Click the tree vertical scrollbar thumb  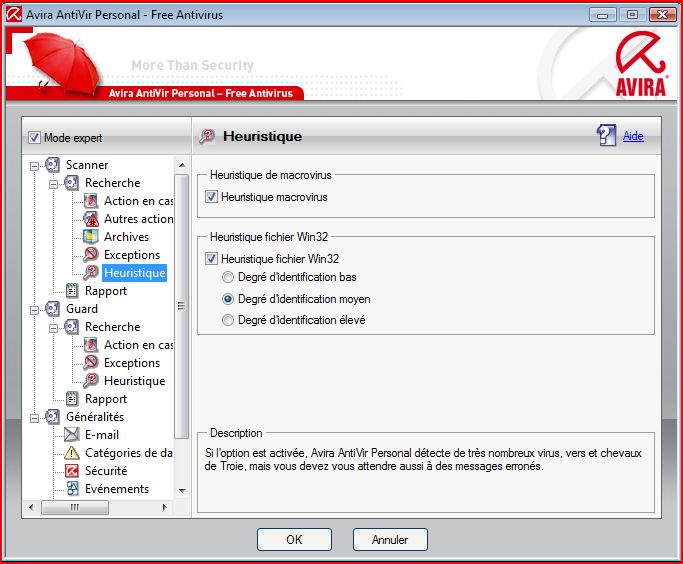[x=182, y=306]
